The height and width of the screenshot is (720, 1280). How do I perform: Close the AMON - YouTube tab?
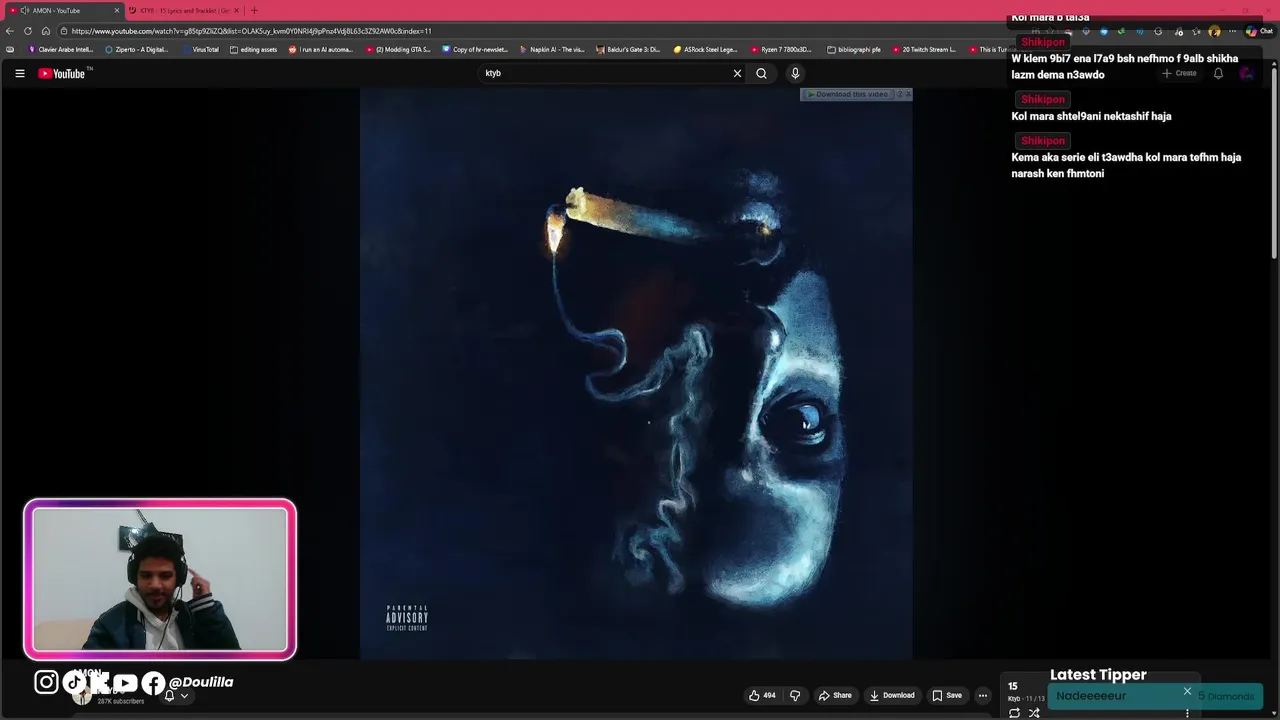(x=117, y=10)
